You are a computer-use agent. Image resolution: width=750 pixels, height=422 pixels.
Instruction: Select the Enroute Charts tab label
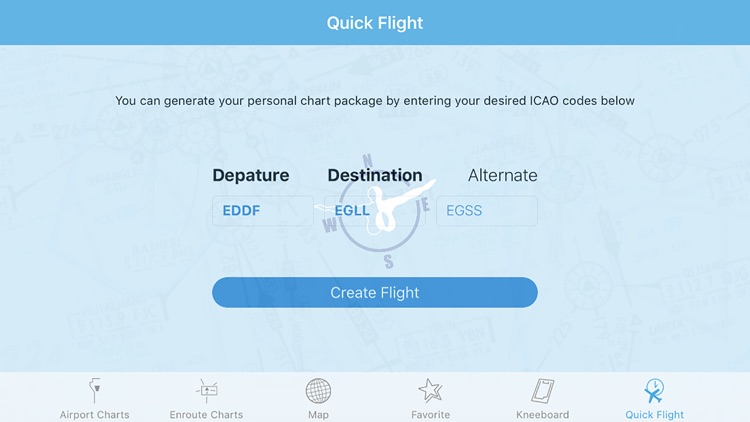pos(207,414)
